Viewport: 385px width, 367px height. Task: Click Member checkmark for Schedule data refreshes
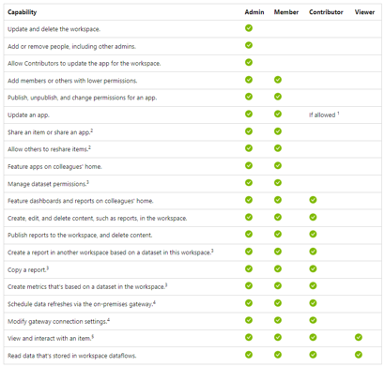(278, 303)
